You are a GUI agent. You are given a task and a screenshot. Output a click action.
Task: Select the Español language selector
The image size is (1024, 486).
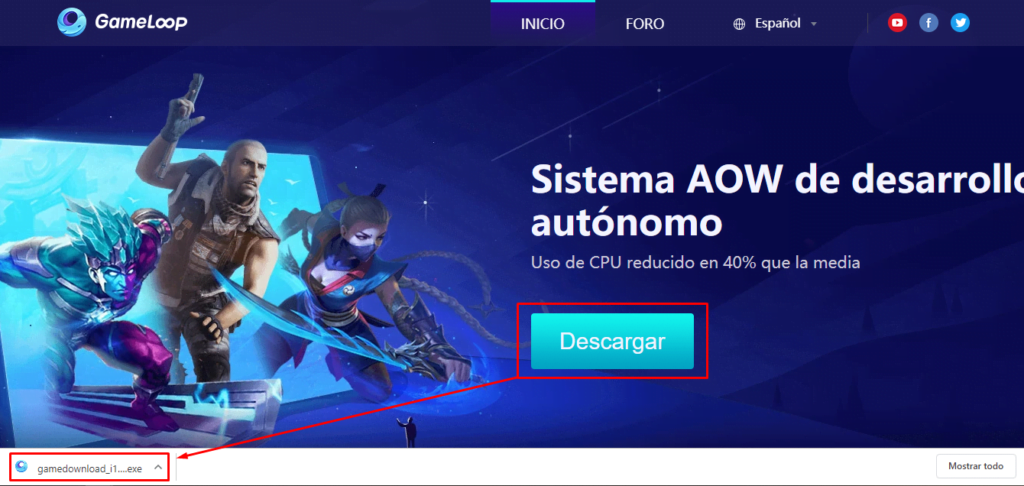(x=776, y=24)
